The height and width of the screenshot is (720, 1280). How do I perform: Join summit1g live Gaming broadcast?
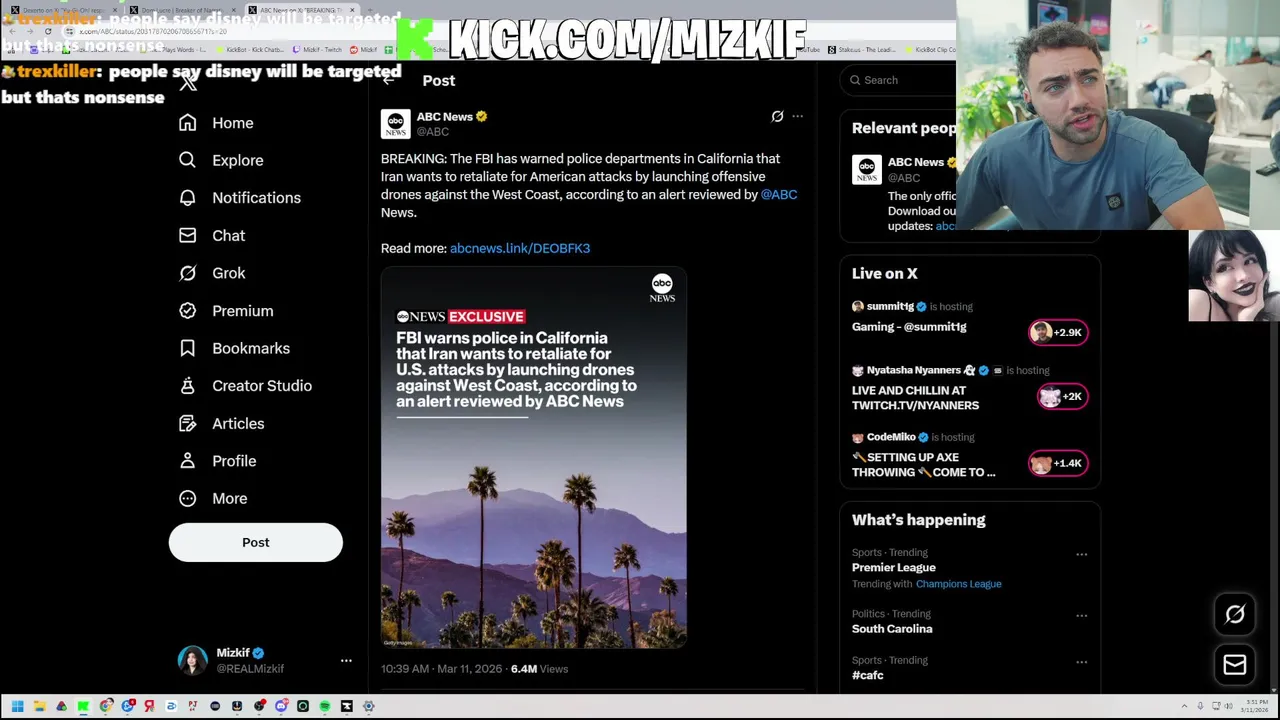point(909,327)
